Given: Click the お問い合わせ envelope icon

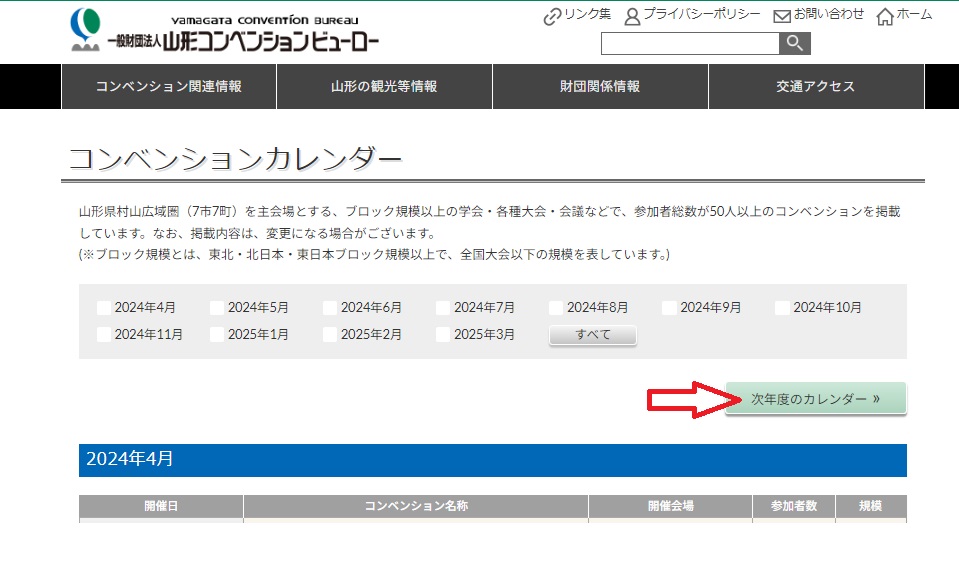Looking at the screenshot, I should [782, 16].
